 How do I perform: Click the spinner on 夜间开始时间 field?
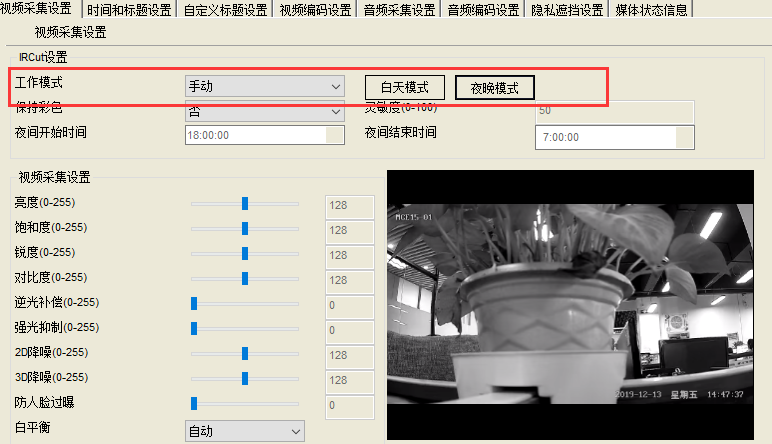tap(335, 135)
